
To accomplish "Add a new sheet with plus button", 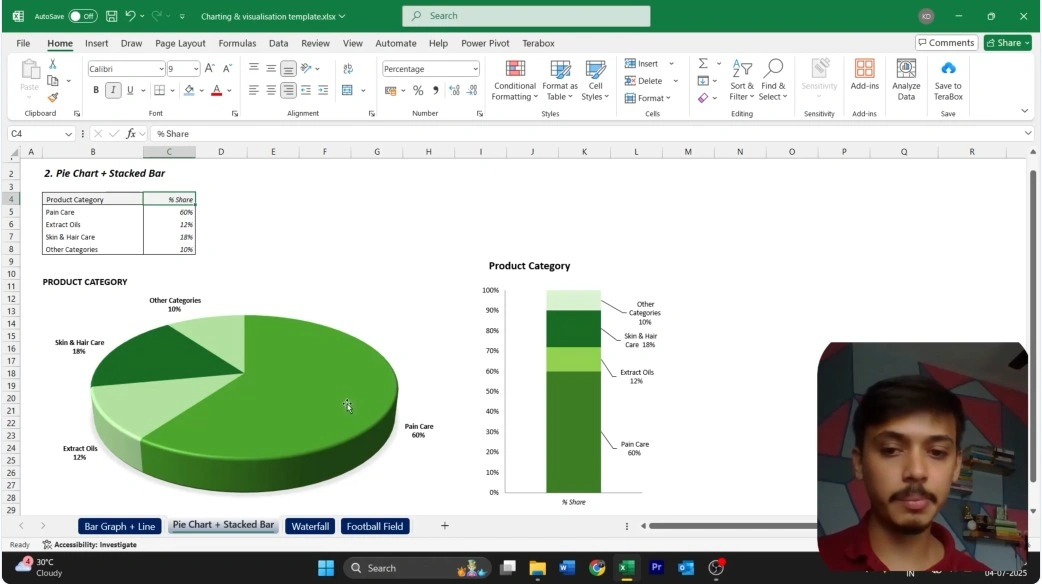I will pyautogui.click(x=445, y=526).
